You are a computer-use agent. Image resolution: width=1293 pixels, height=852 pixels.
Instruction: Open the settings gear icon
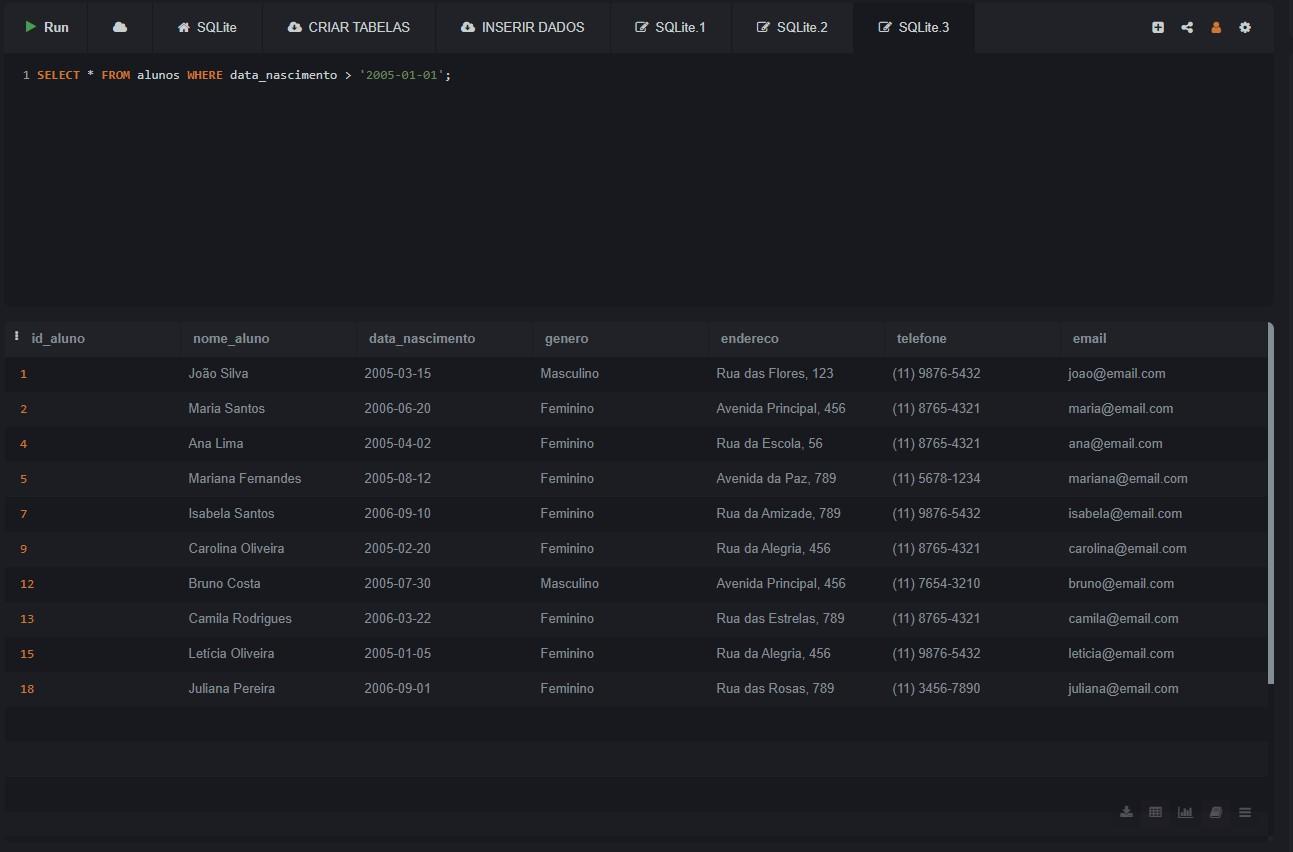coord(1245,27)
